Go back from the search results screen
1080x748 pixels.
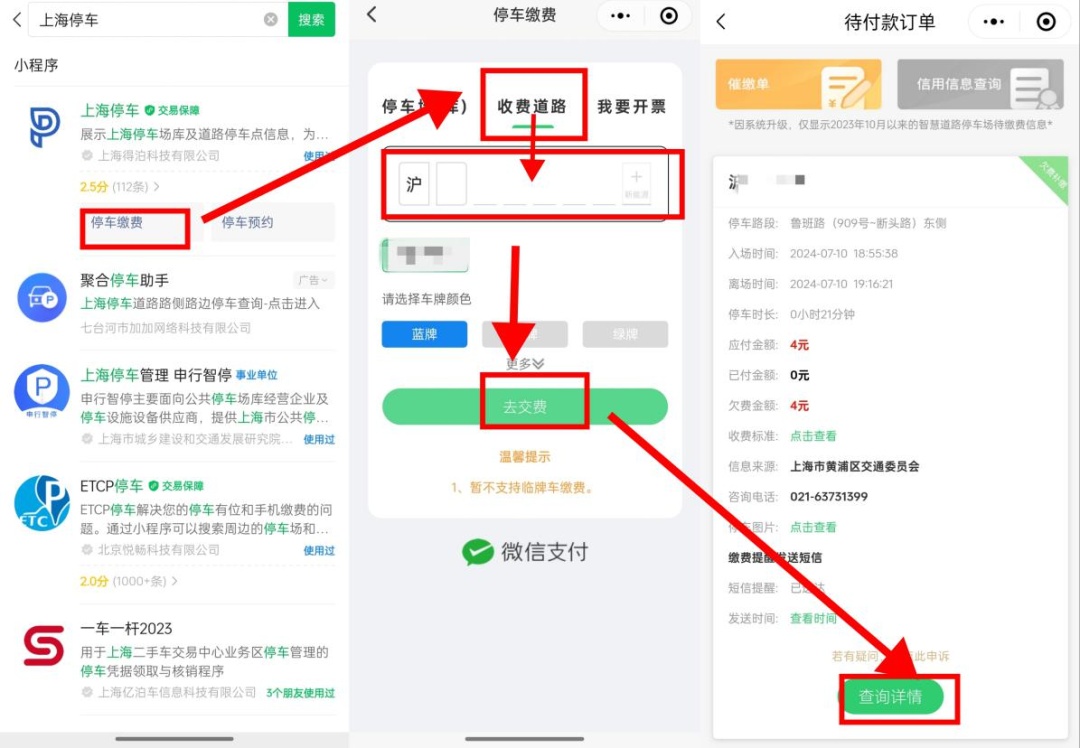click(x=17, y=19)
